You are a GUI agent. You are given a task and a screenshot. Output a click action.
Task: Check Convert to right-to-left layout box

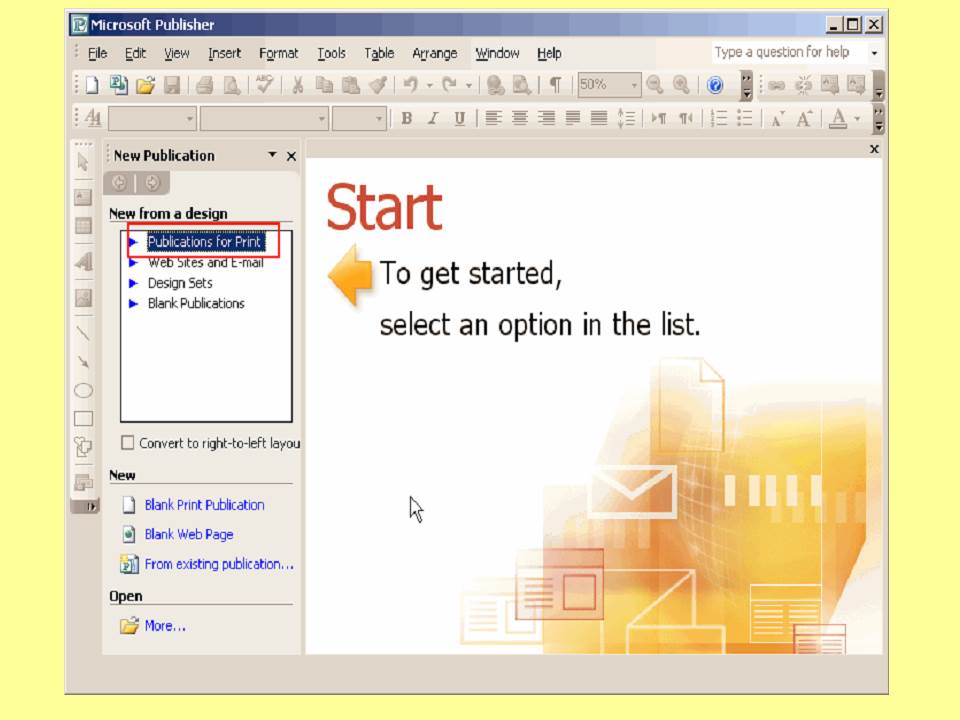[127, 443]
